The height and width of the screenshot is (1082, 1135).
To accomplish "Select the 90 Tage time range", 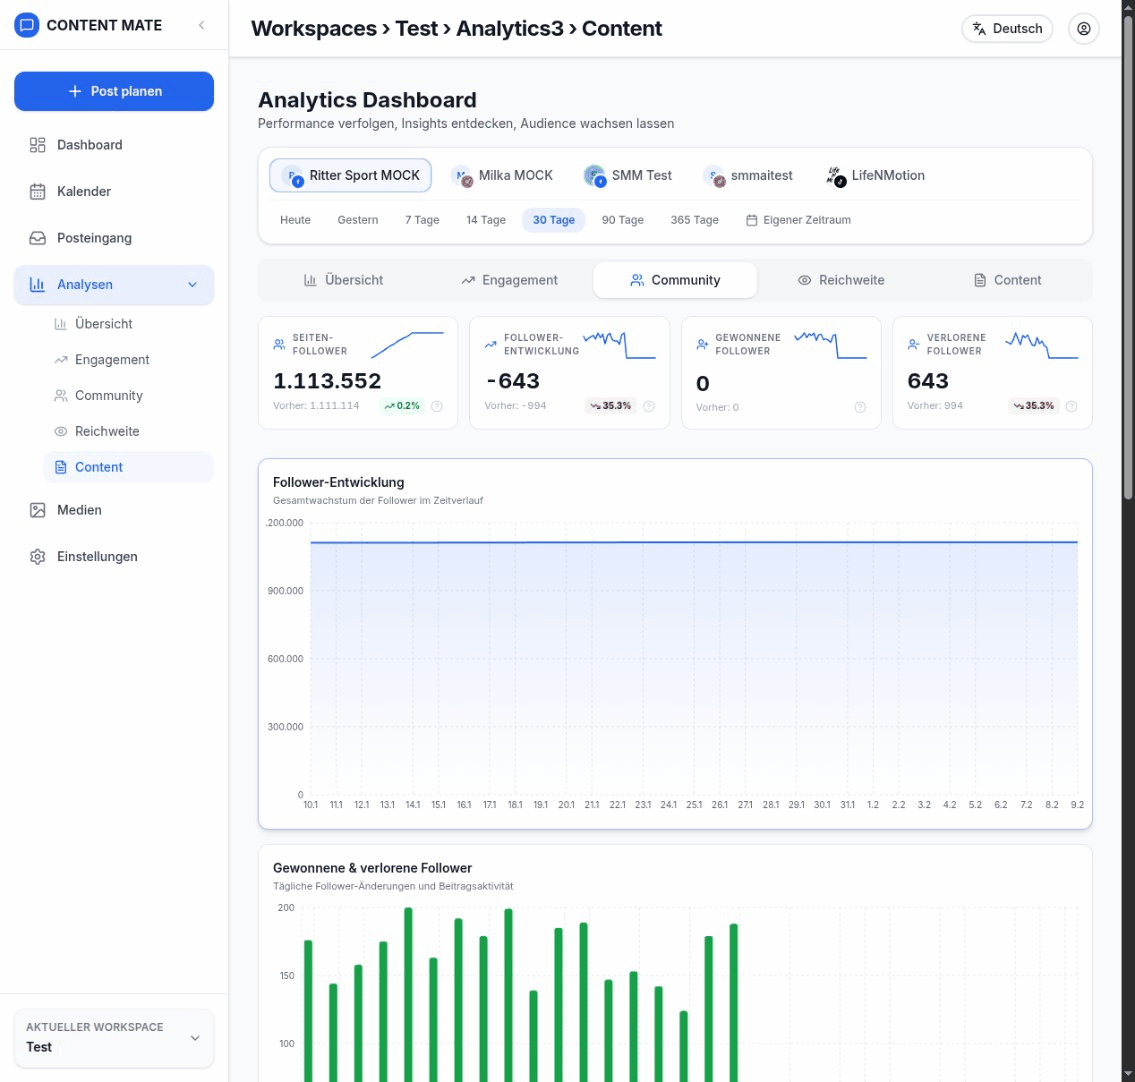I will [622, 220].
